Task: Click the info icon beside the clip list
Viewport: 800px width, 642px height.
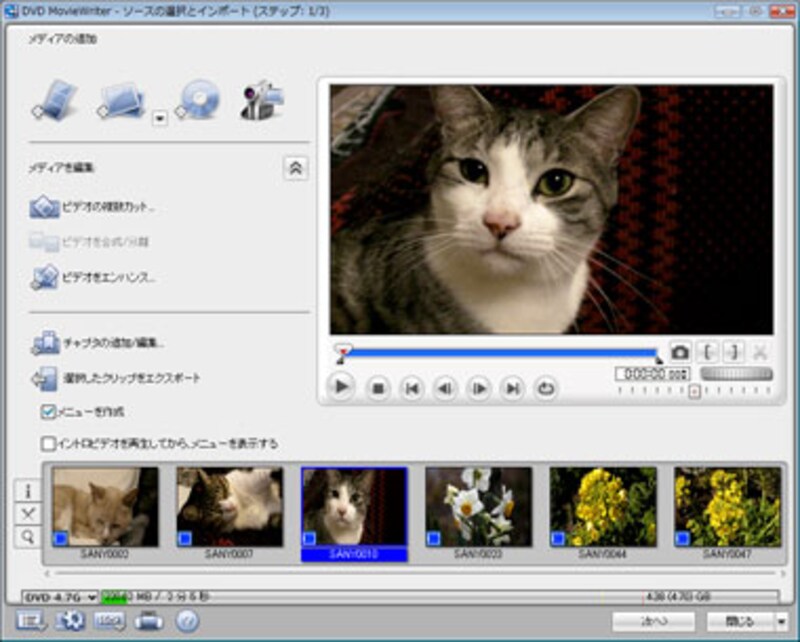Action: [x=28, y=491]
